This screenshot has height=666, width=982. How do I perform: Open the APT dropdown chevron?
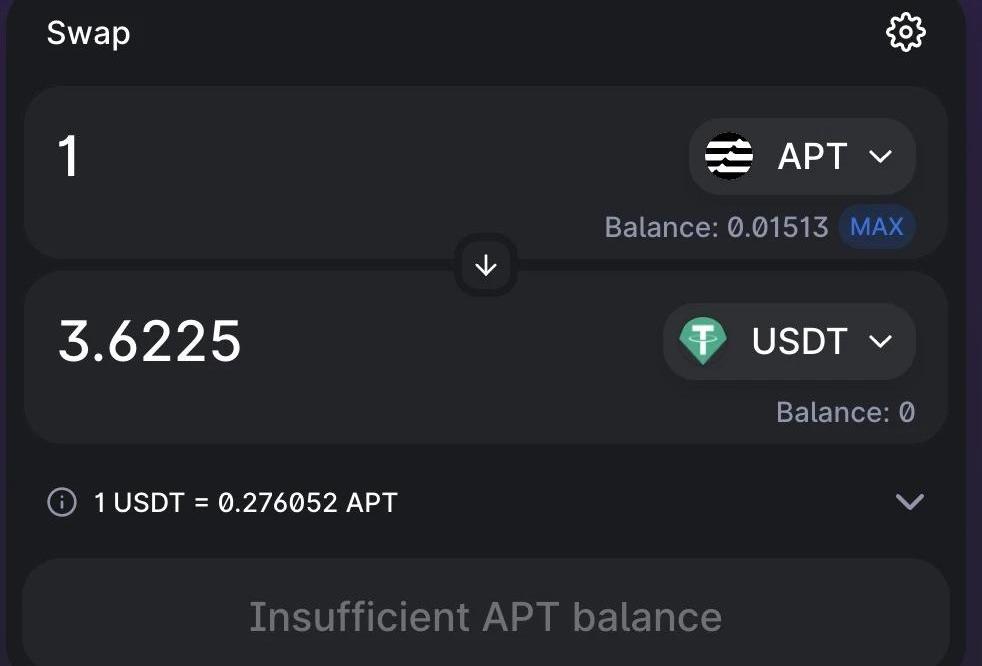coord(880,156)
